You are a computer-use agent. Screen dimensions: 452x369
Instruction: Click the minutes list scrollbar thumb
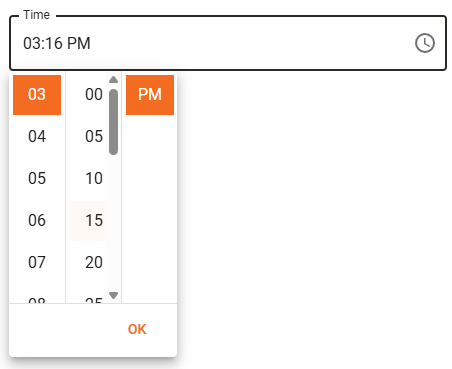pyautogui.click(x=114, y=122)
